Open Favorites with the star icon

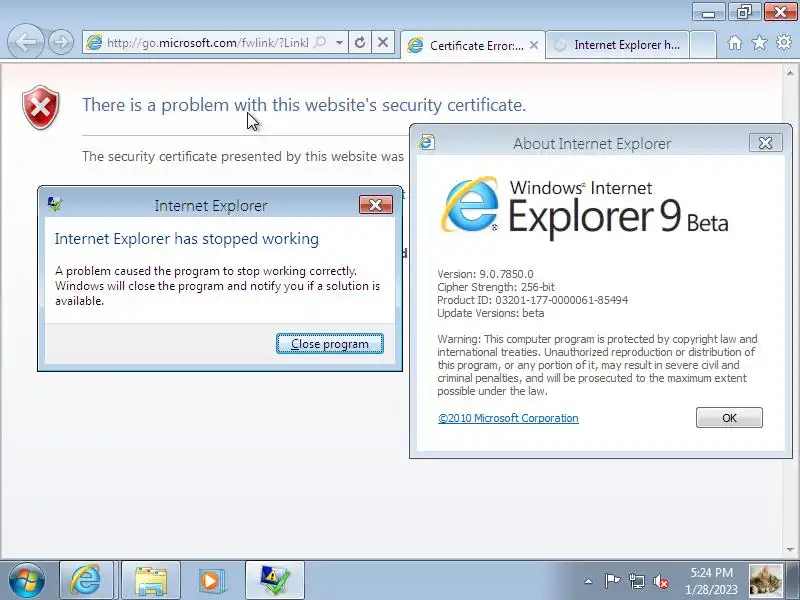[x=759, y=43]
